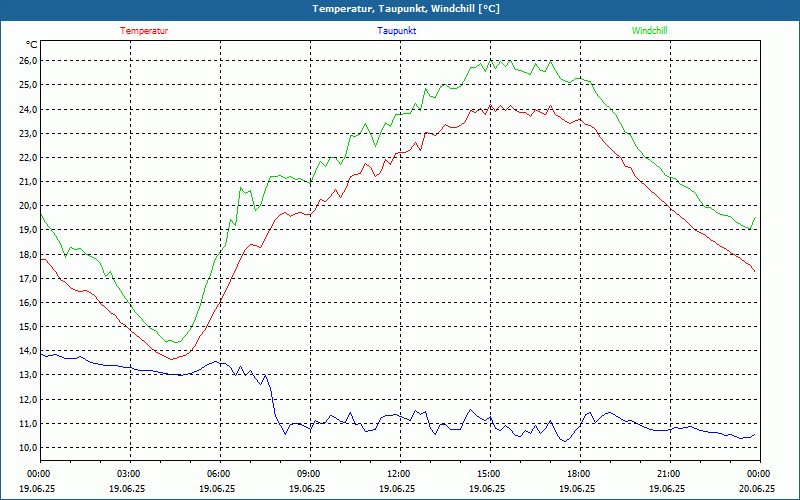
Task: Click the '16,0' y-axis value
Action: 28,303
